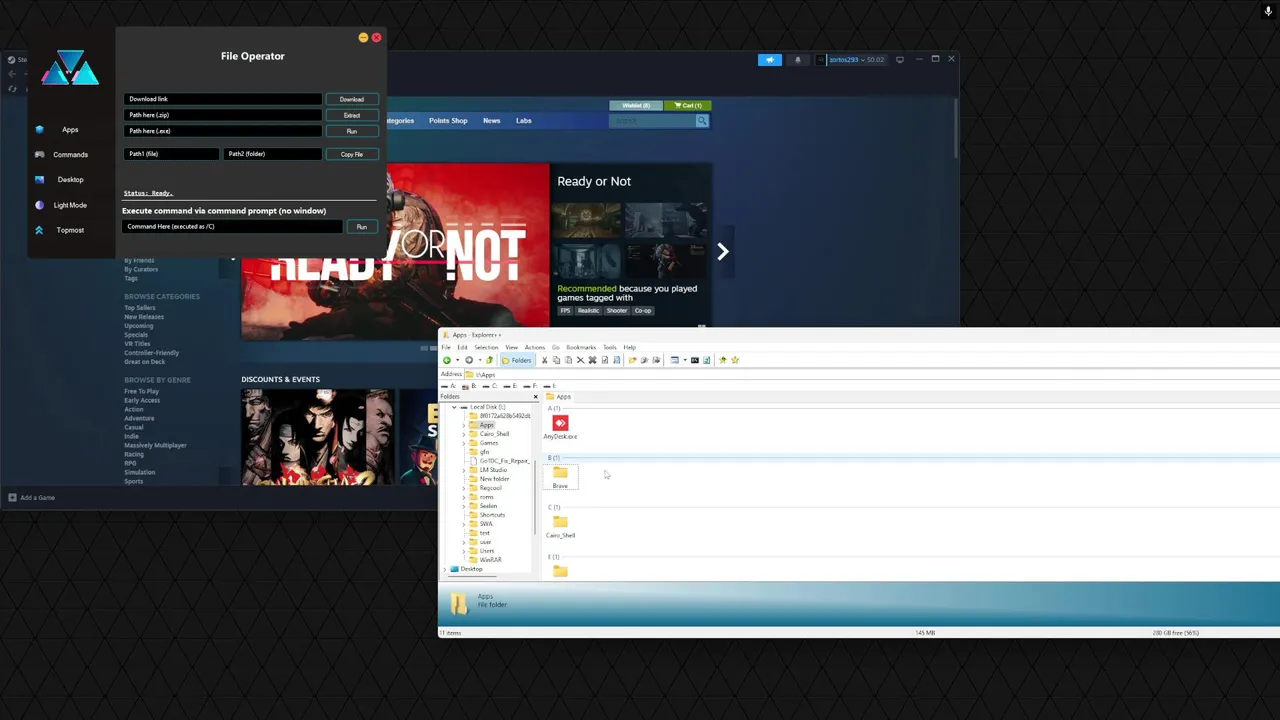1280x720 pixels.
Task: Open Apps section in File Operator sidebar
Action: (69, 129)
